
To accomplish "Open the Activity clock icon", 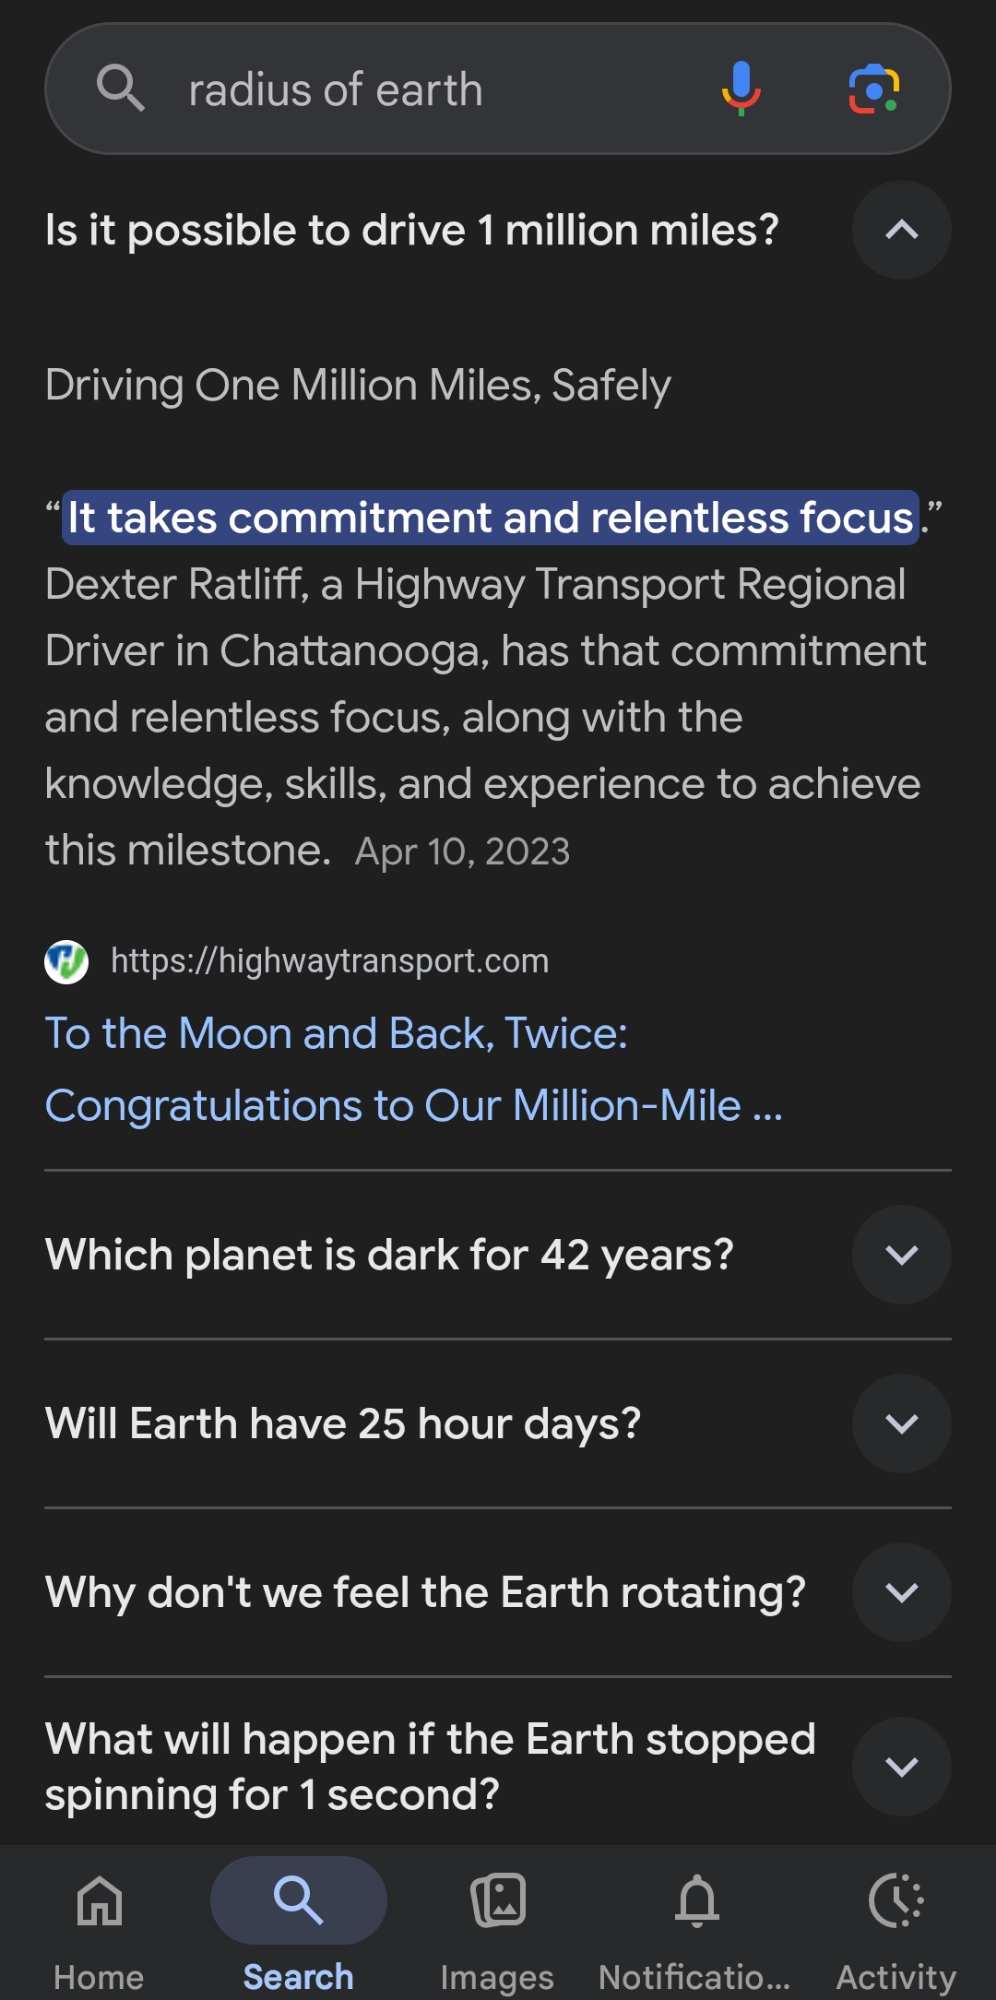I will point(896,1901).
